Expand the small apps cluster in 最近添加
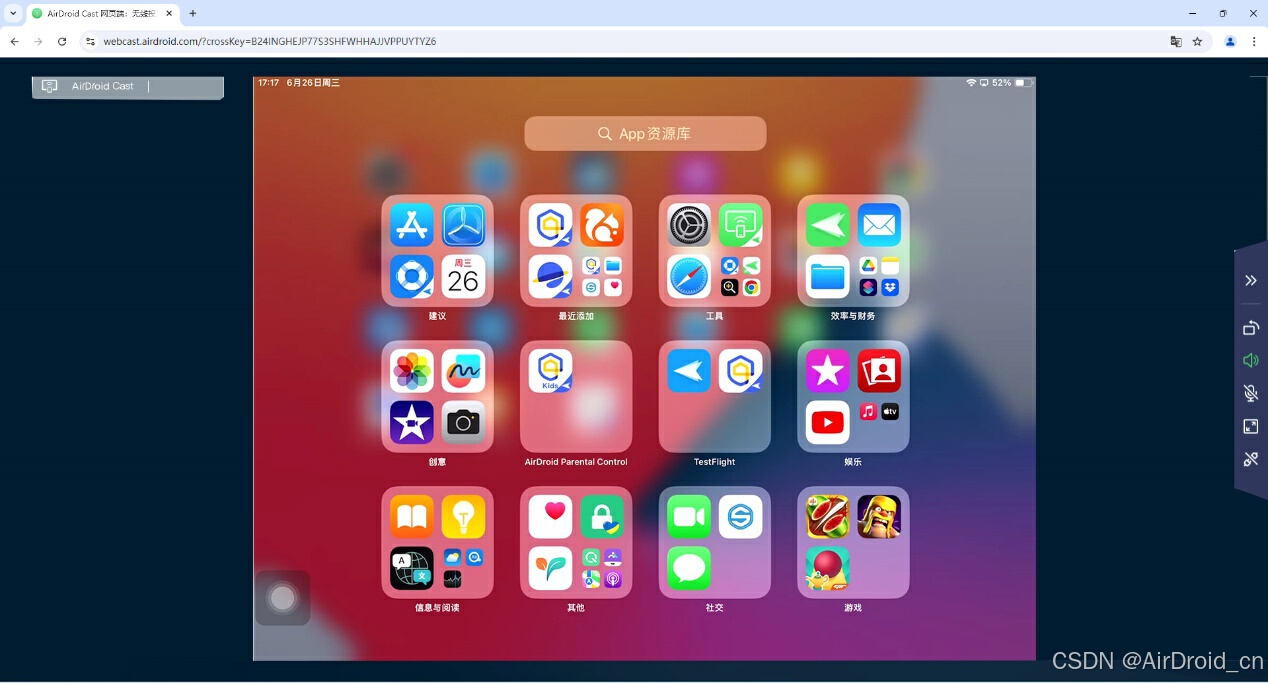 (602, 277)
